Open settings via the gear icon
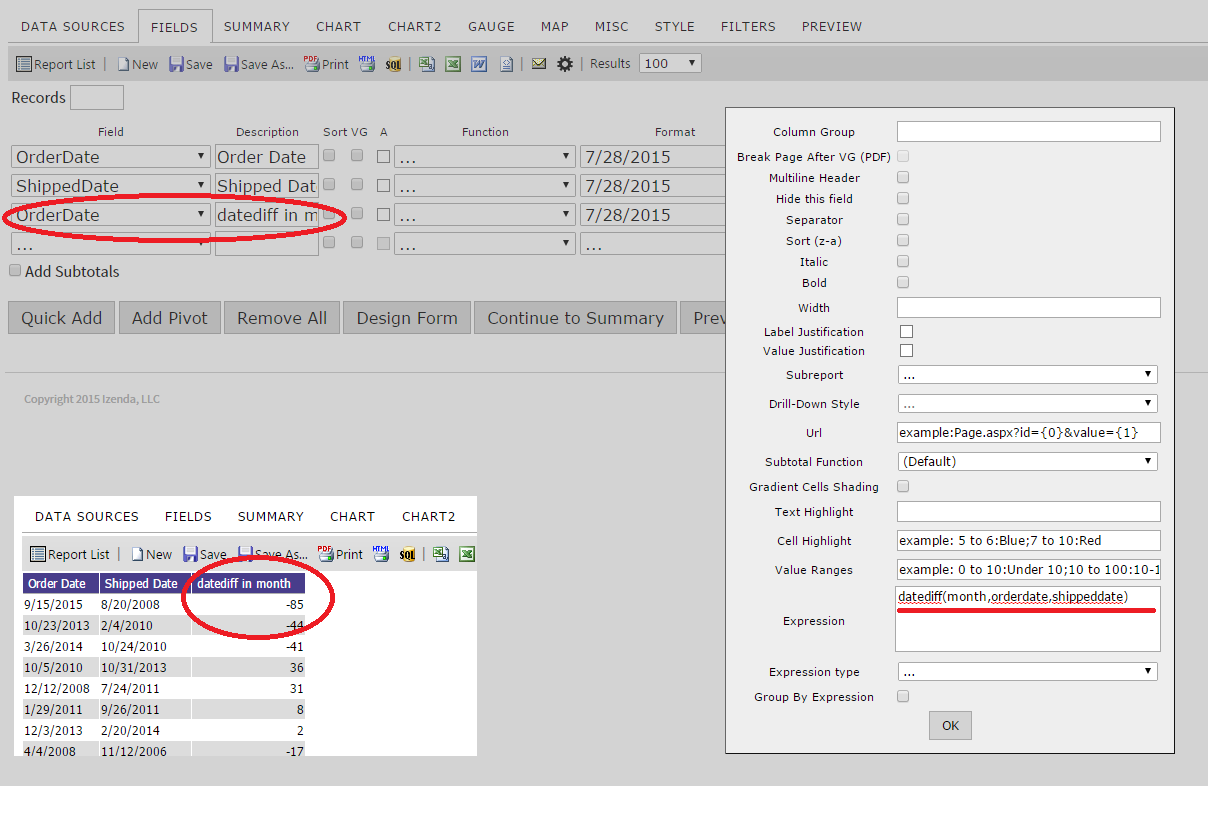Screen dimensions: 1208x838 point(565,64)
